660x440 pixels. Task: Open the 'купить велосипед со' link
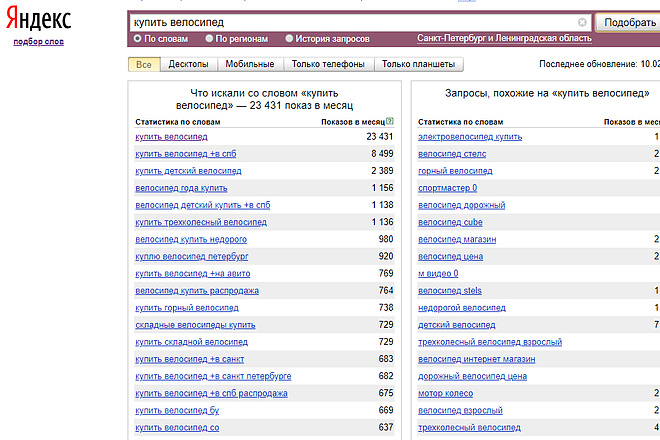pyautogui.click(x=177, y=428)
